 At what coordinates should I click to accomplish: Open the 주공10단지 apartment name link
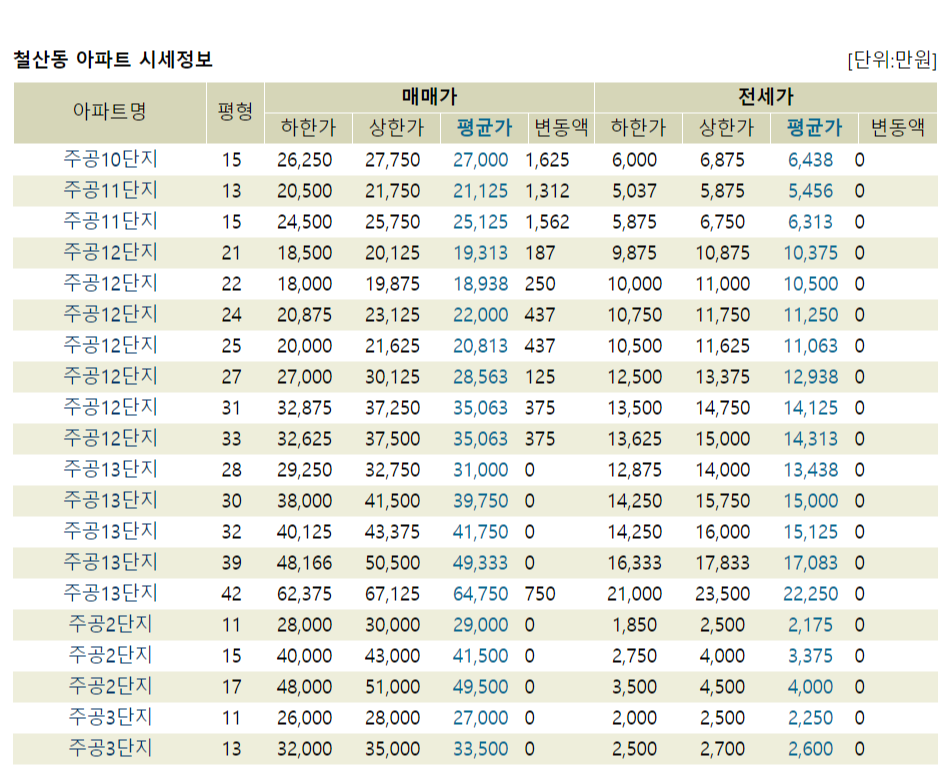click(110, 160)
